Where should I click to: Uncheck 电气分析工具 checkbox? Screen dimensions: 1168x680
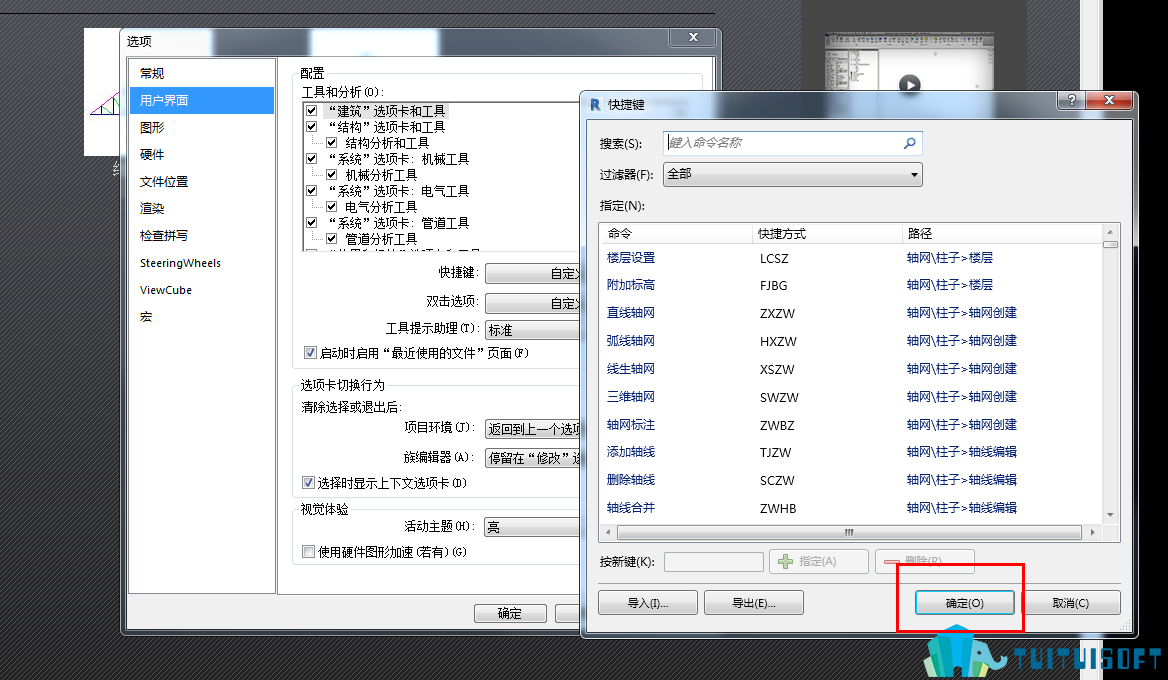(331, 207)
